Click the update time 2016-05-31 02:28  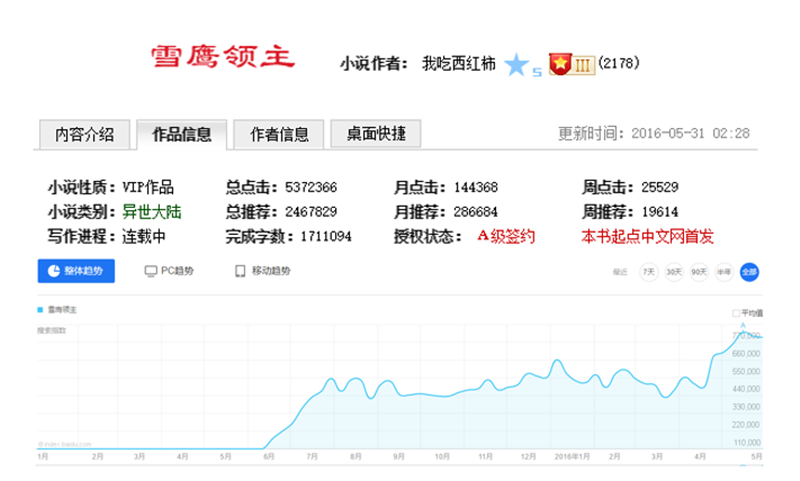pos(690,134)
